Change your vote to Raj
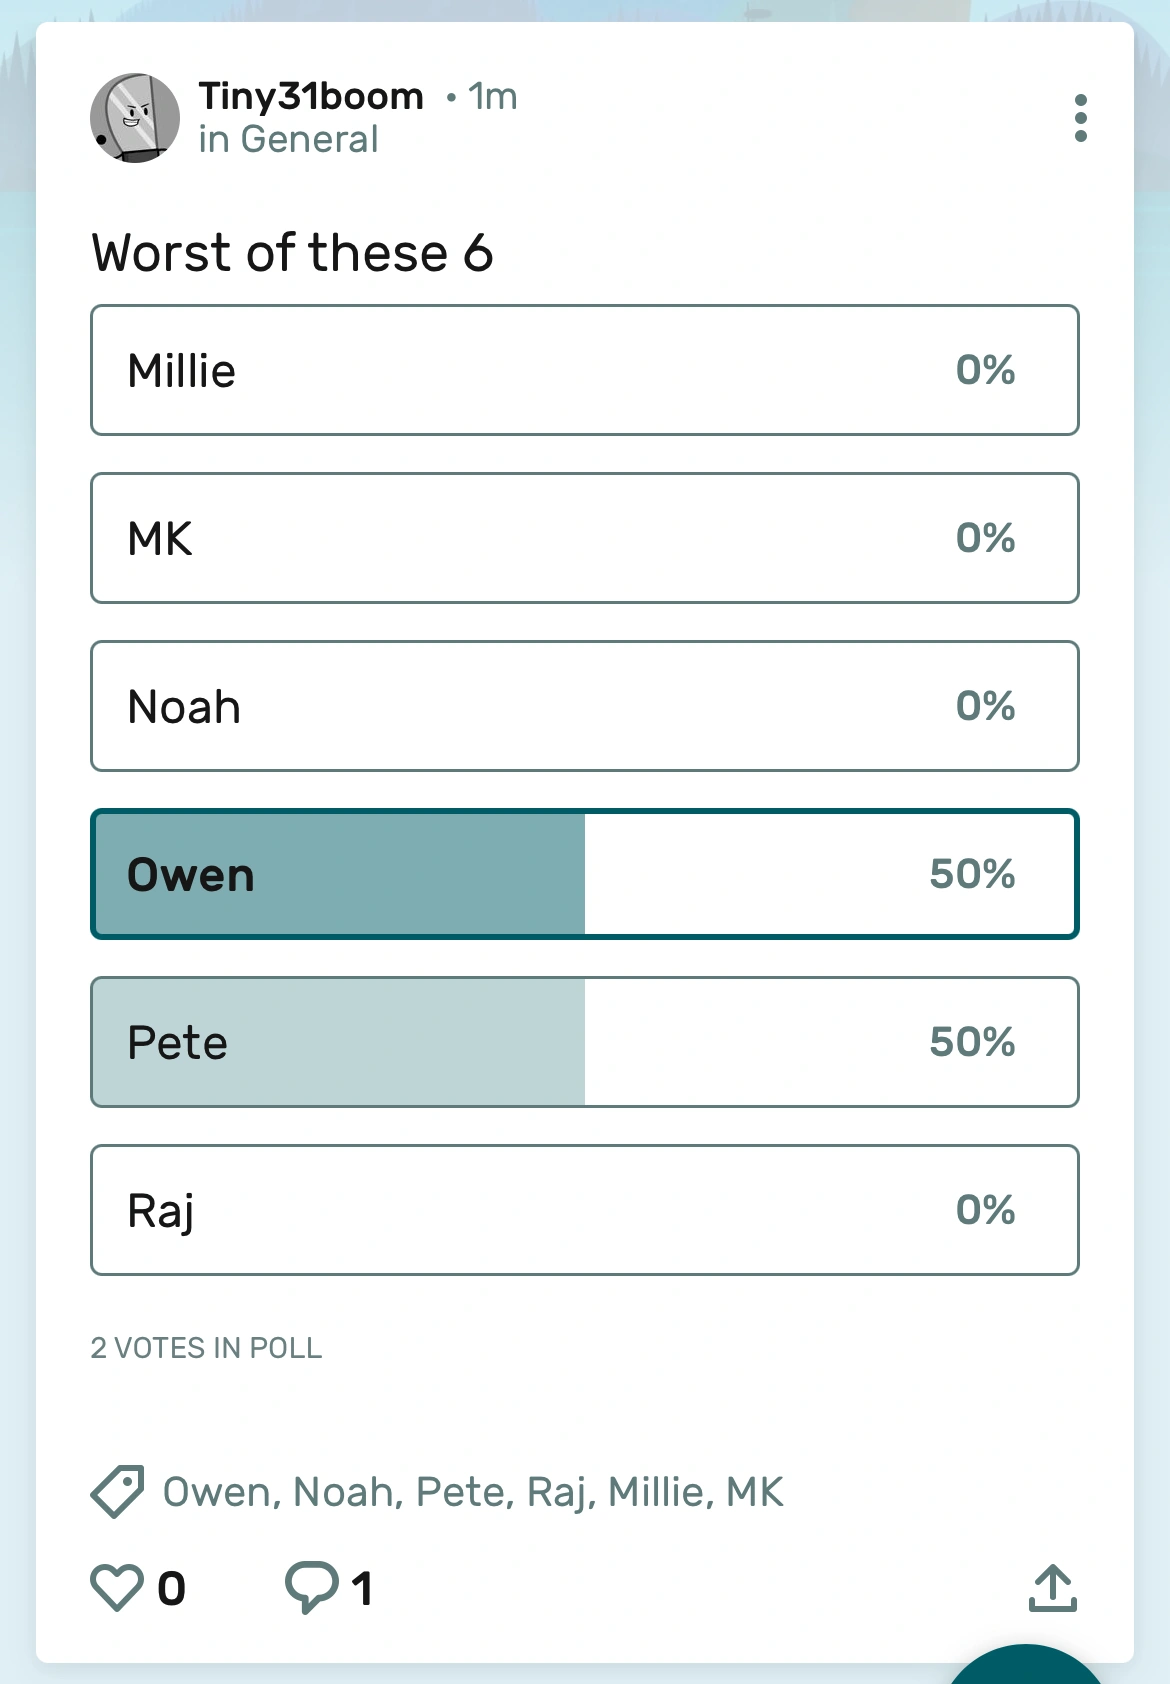1170x1684 pixels. point(585,1210)
